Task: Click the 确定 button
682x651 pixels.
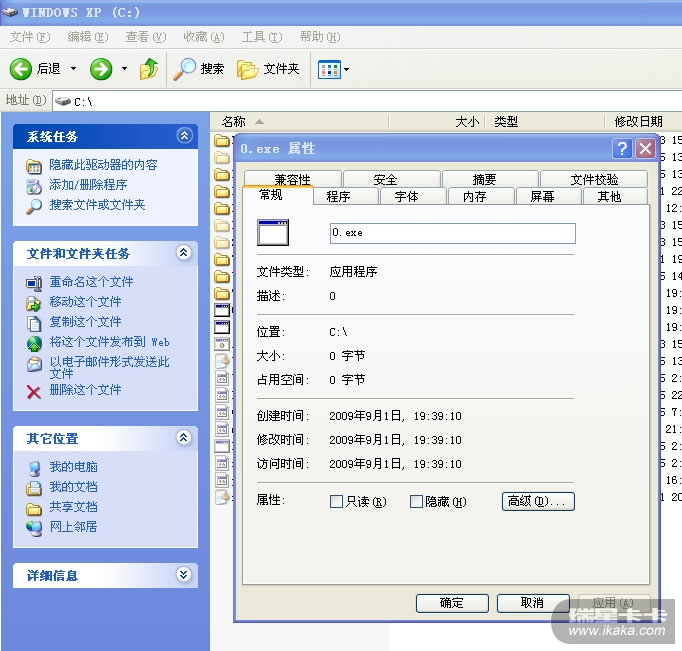Action: point(452,603)
